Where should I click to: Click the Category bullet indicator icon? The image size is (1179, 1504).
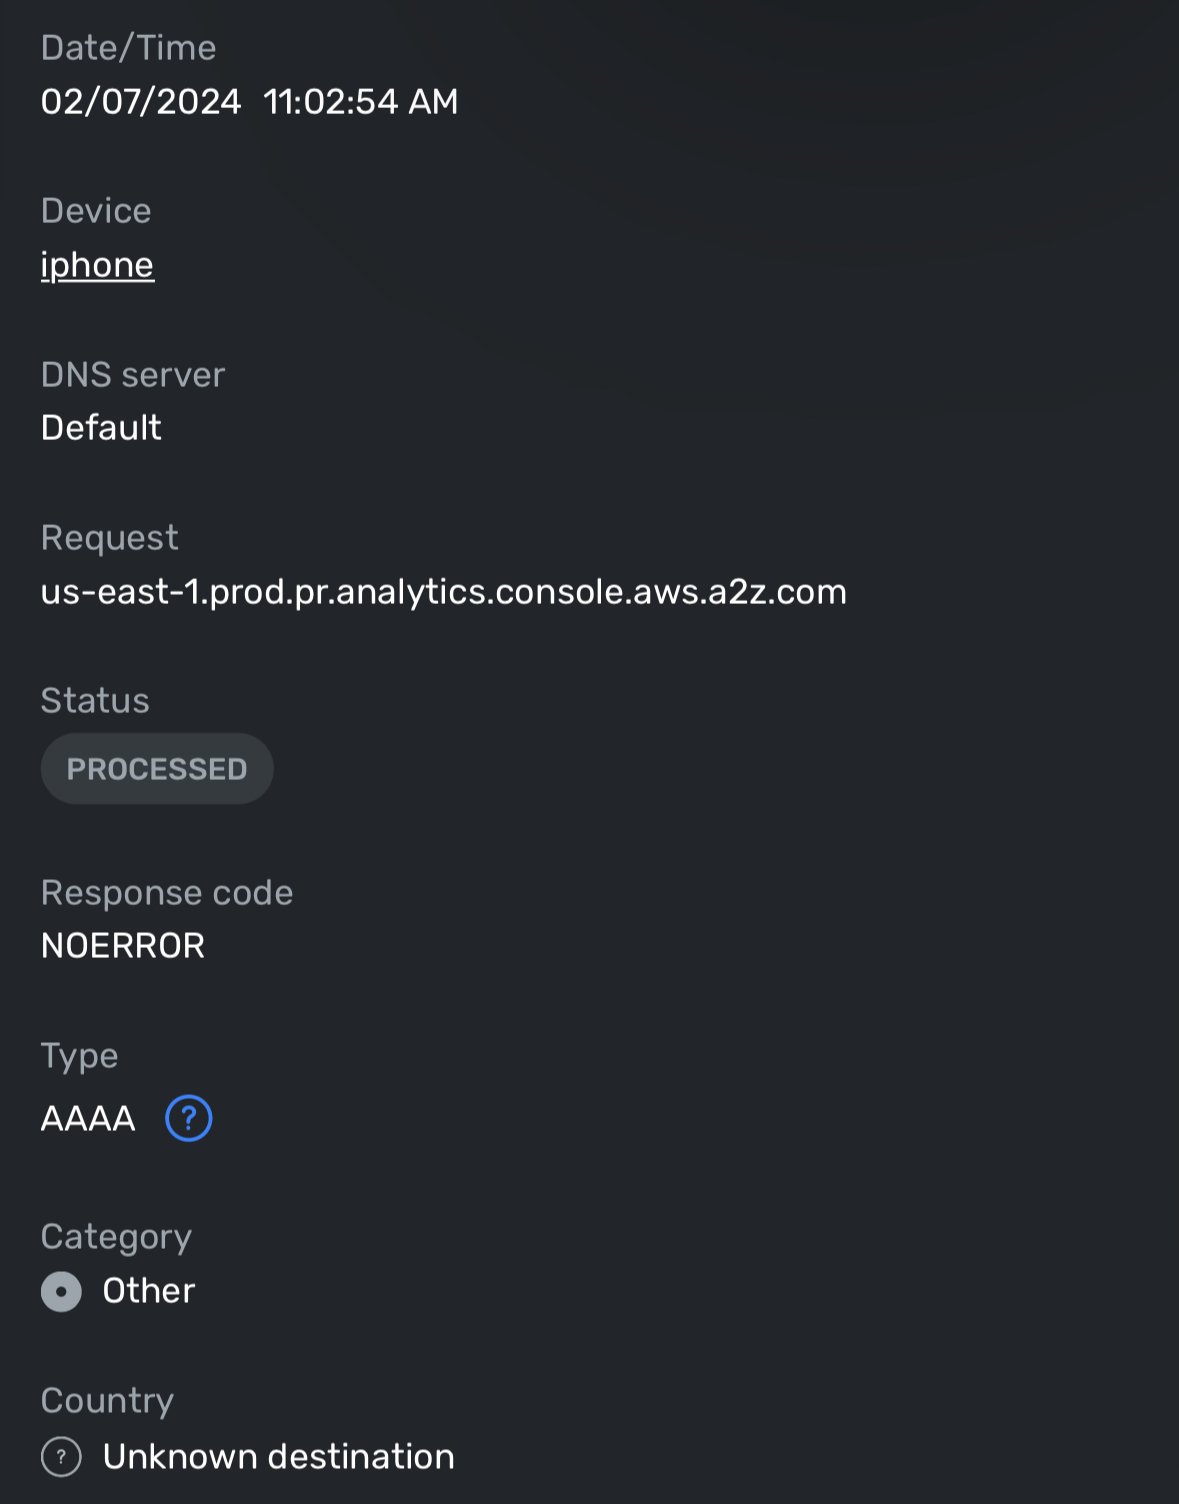61,1291
